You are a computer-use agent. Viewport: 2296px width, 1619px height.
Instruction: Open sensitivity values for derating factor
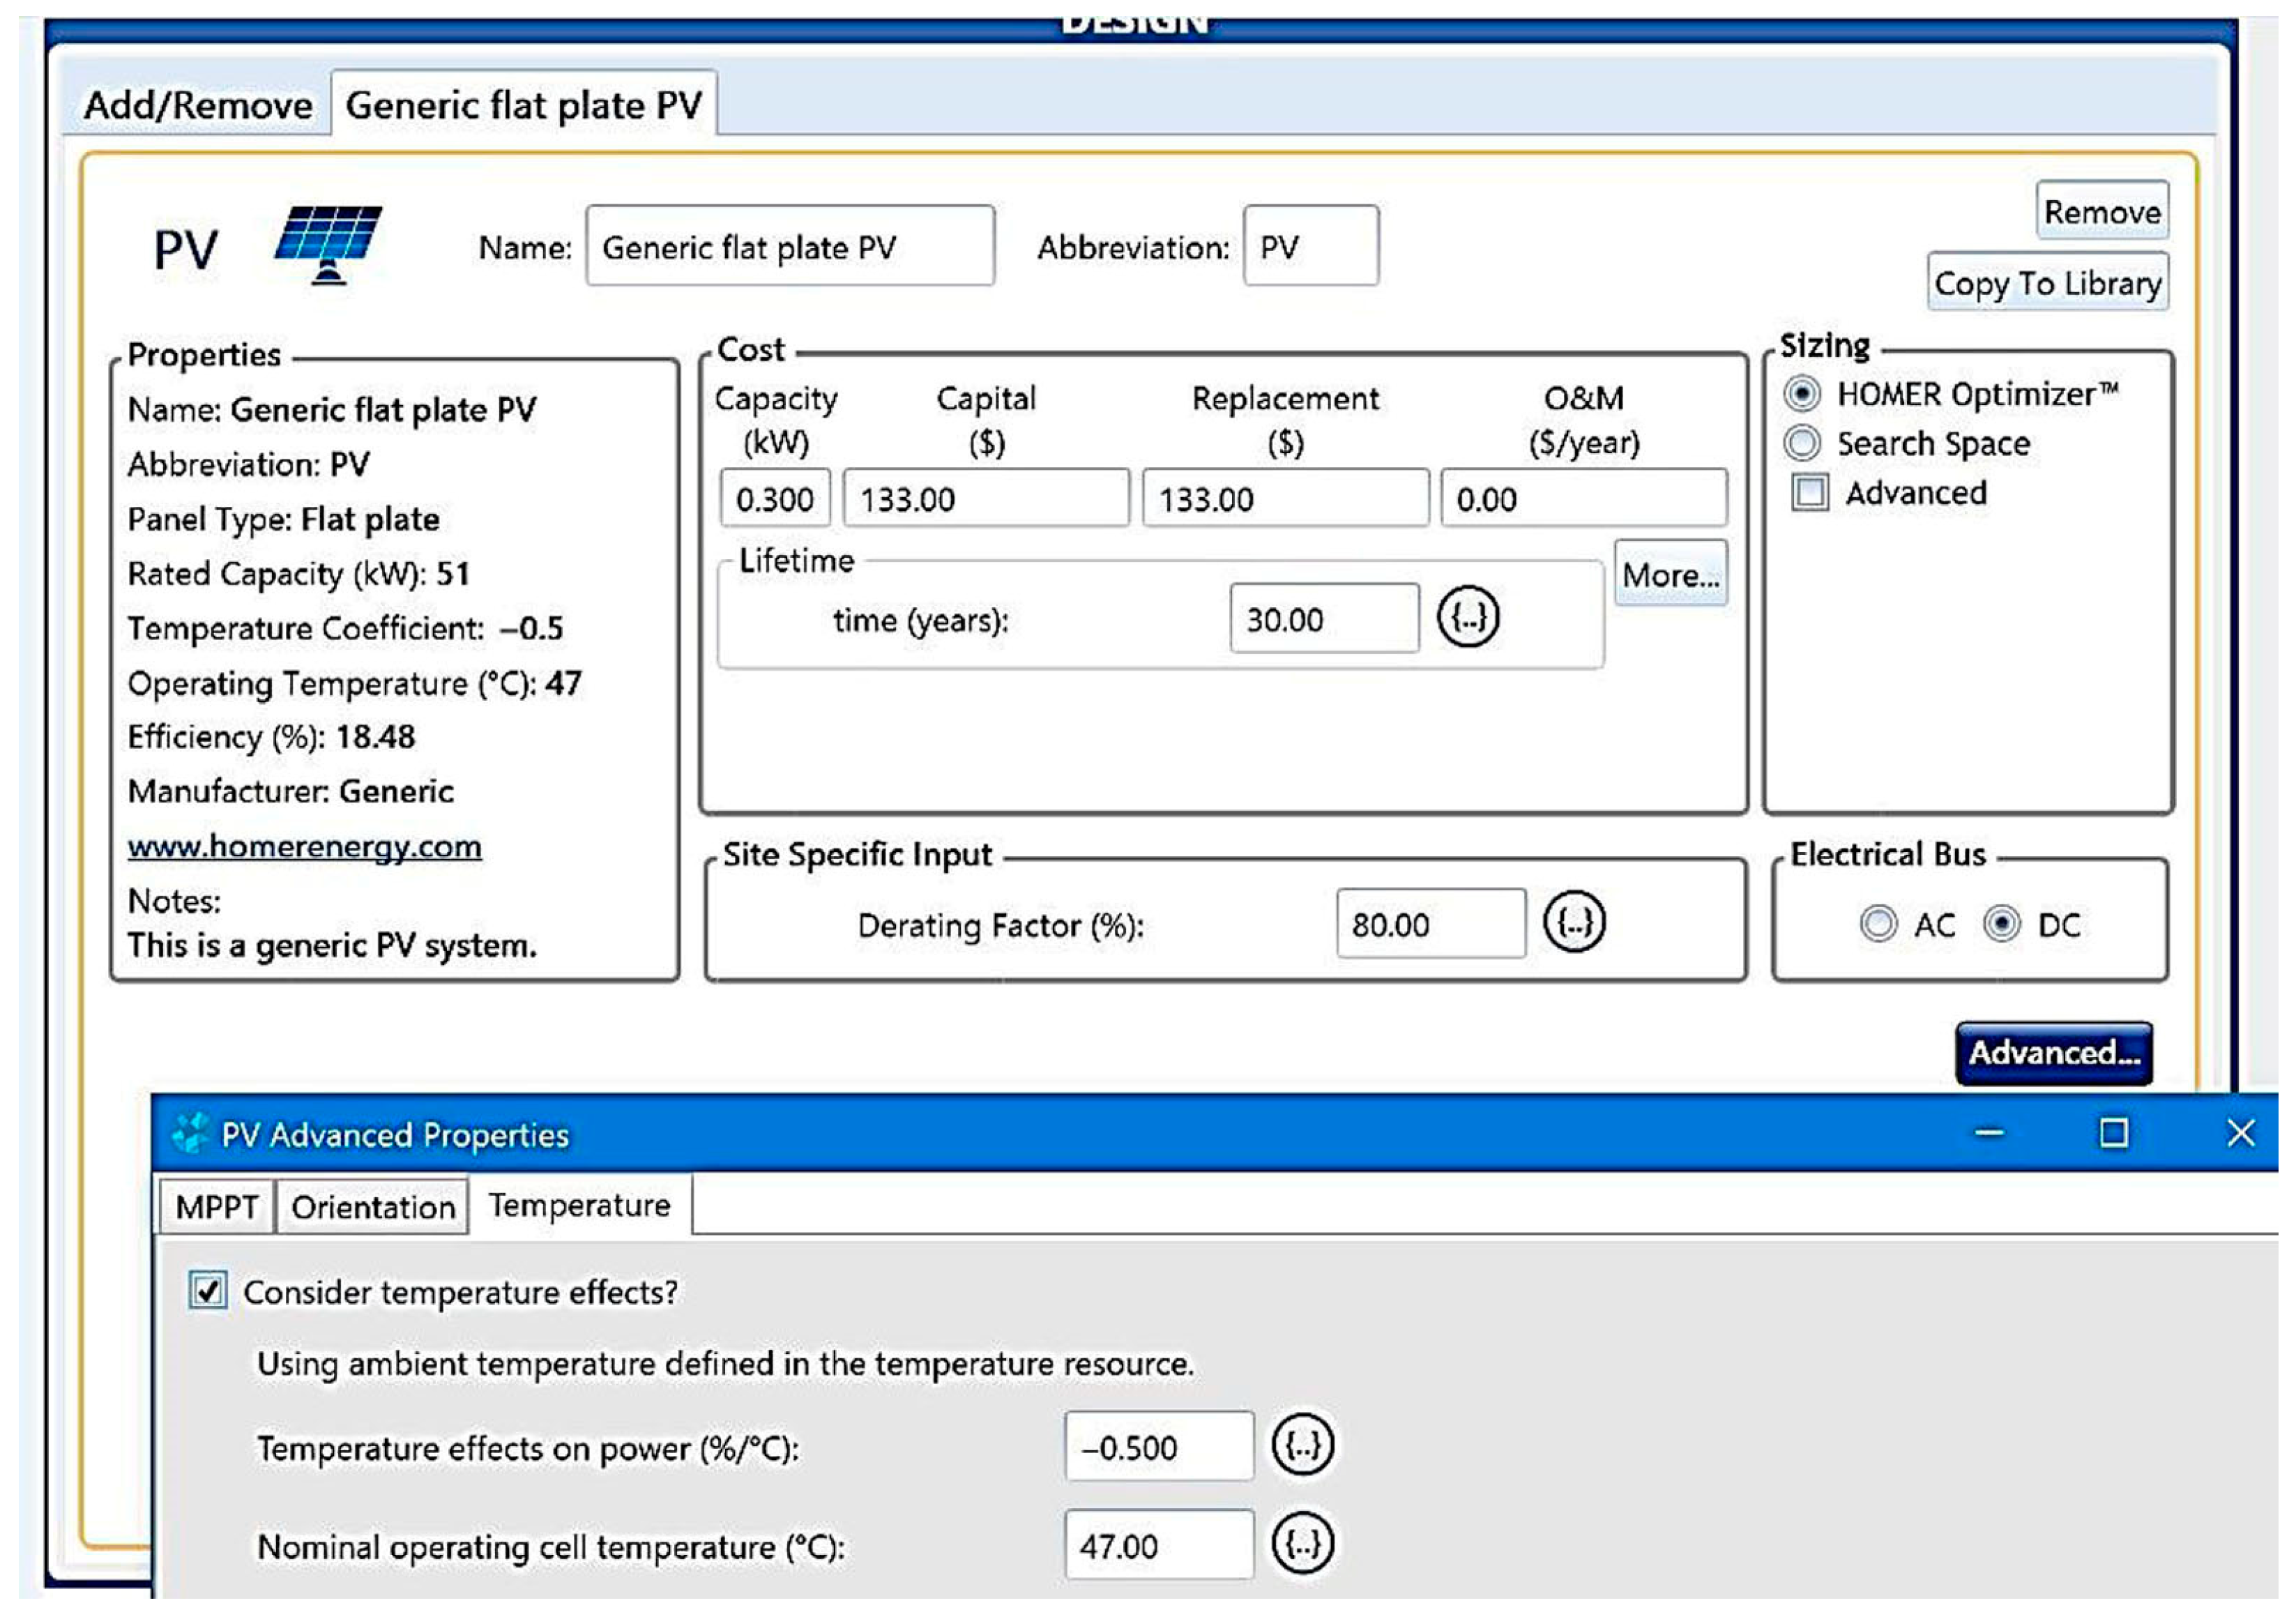click(x=1573, y=922)
